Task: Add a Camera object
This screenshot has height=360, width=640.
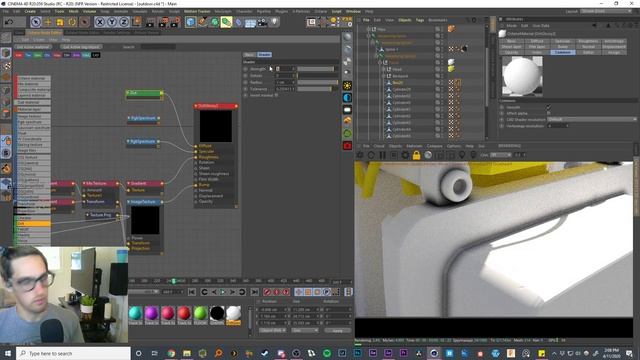Action: pyautogui.click(x=262, y=22)
